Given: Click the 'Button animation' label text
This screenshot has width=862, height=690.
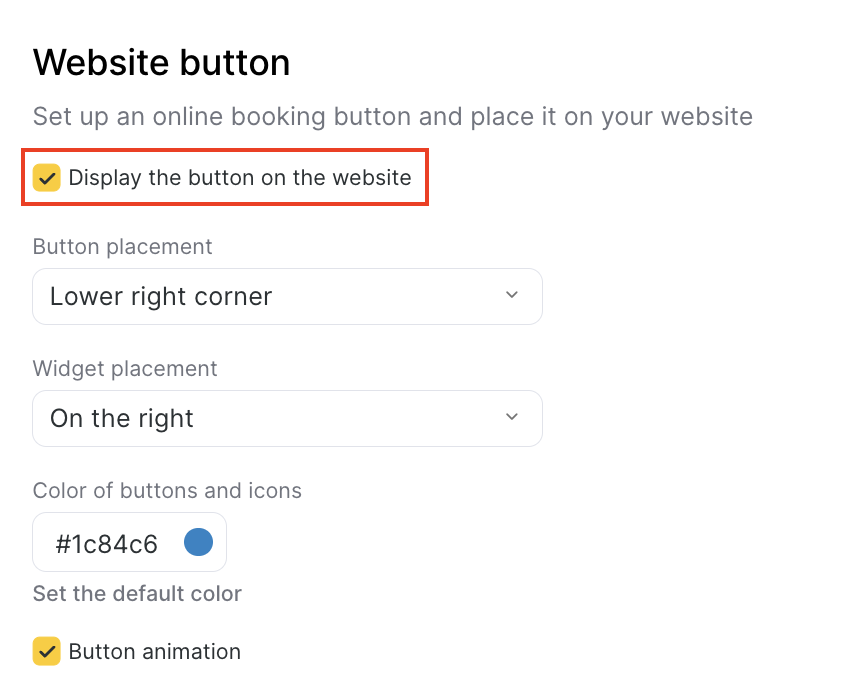Looking at the screenshot, I should pos(155,652).
